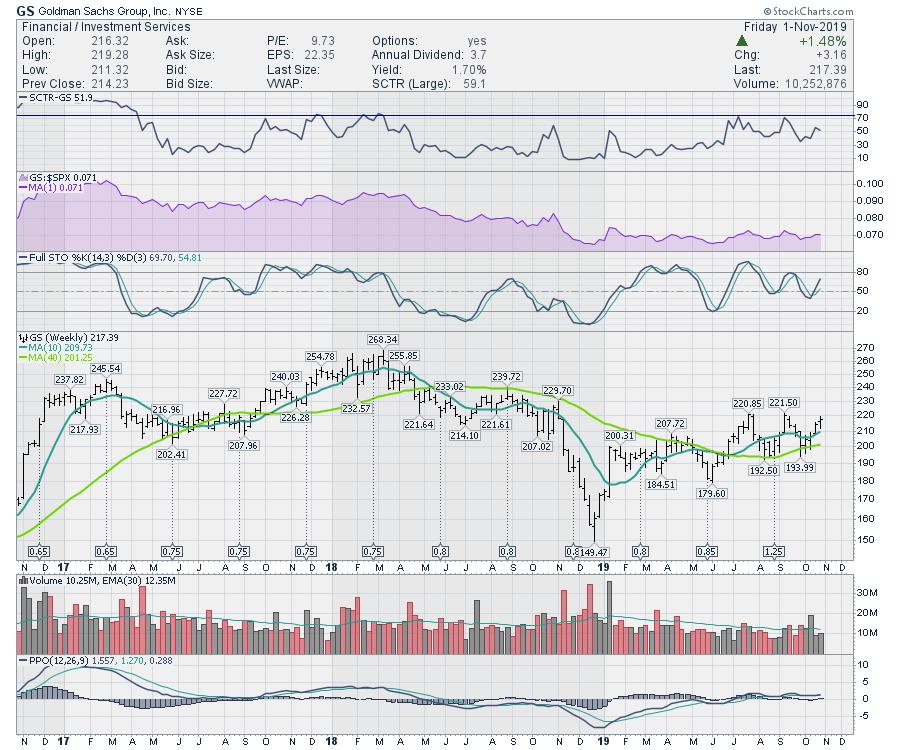This screenshot has height=750, width=900.
Task: Click the 202.41 price label
Action: pyautogui.click(x=172, y=454)
